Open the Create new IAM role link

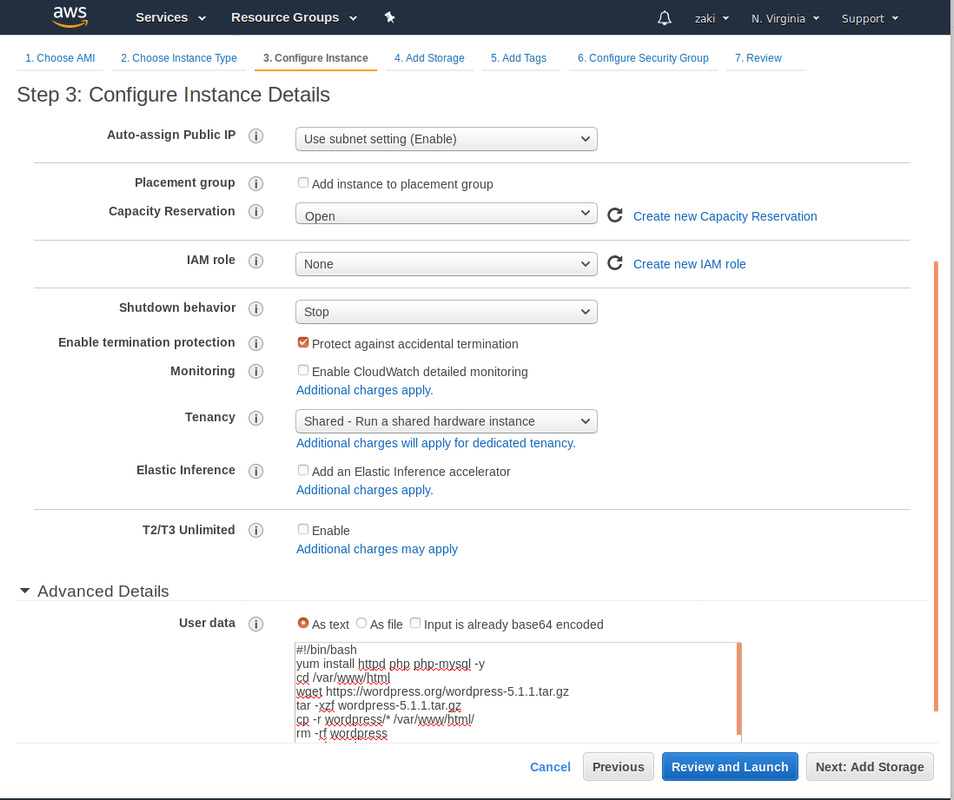pos(689,263)
